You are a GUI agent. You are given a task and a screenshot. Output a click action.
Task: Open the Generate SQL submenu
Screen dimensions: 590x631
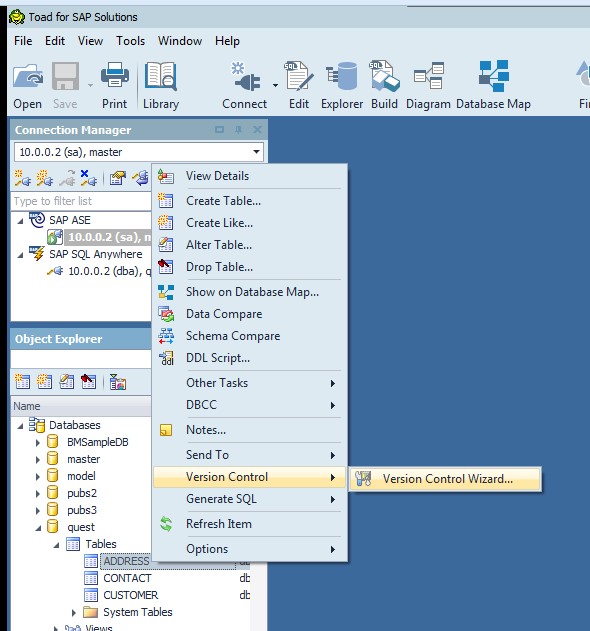click(250, 499)
